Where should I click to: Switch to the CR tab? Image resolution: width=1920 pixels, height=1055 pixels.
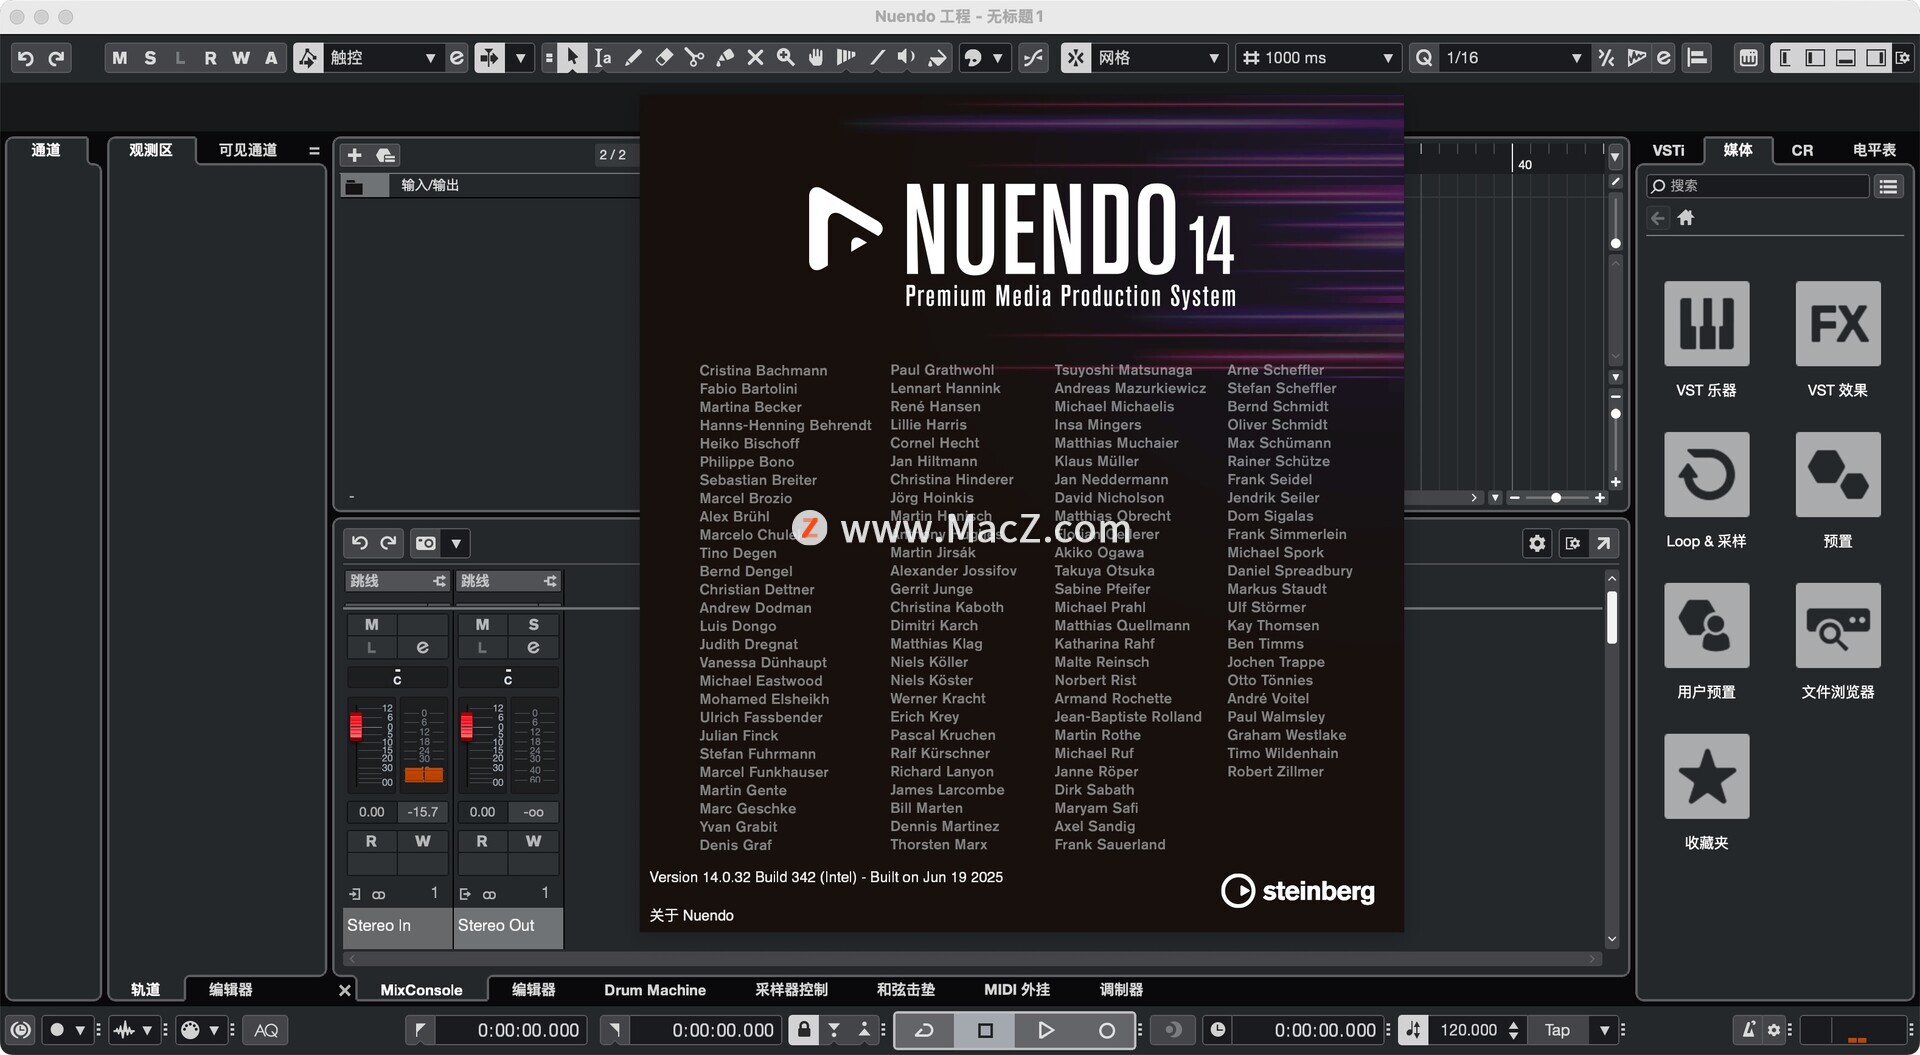click(1802, 150)
